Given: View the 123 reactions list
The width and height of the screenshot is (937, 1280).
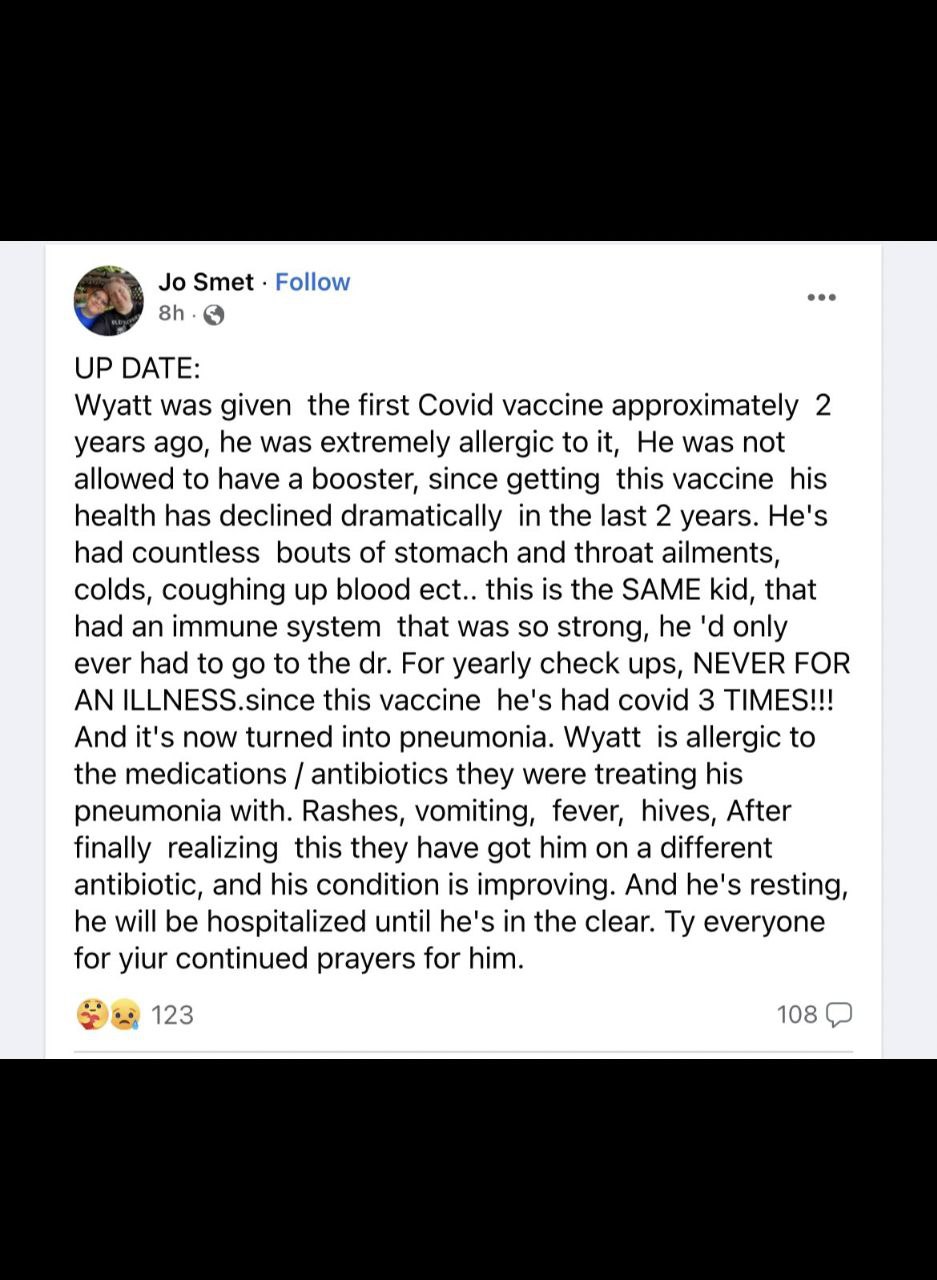Looking at the screenshot, I should [172, 1015].
